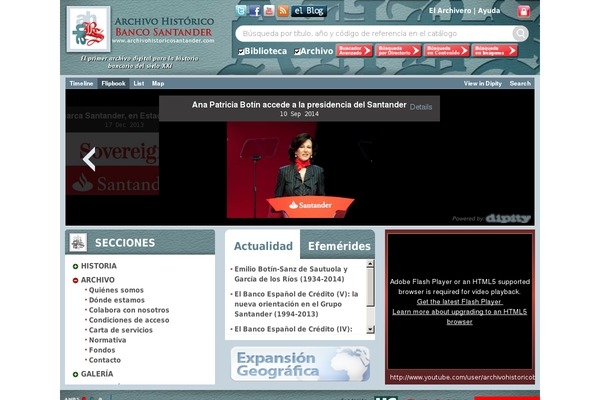Click View in Dipity link

483,83
